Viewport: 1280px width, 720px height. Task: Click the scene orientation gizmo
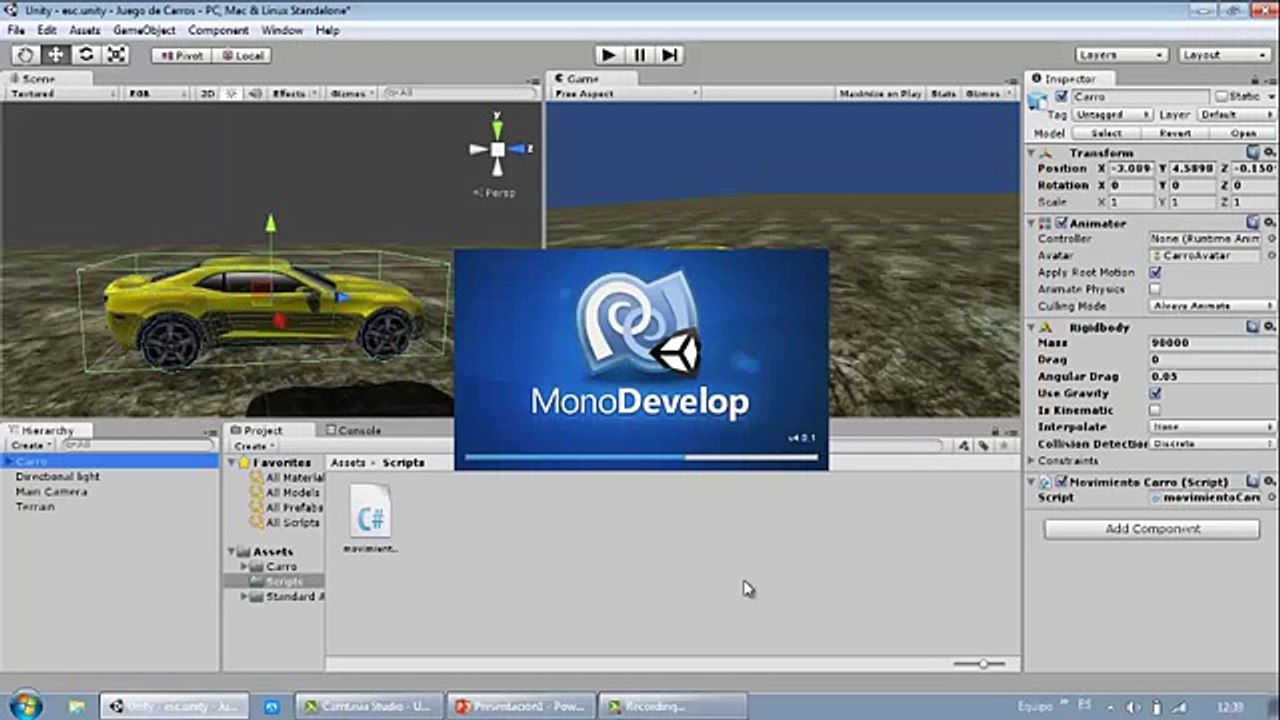(x=498, y=149)
